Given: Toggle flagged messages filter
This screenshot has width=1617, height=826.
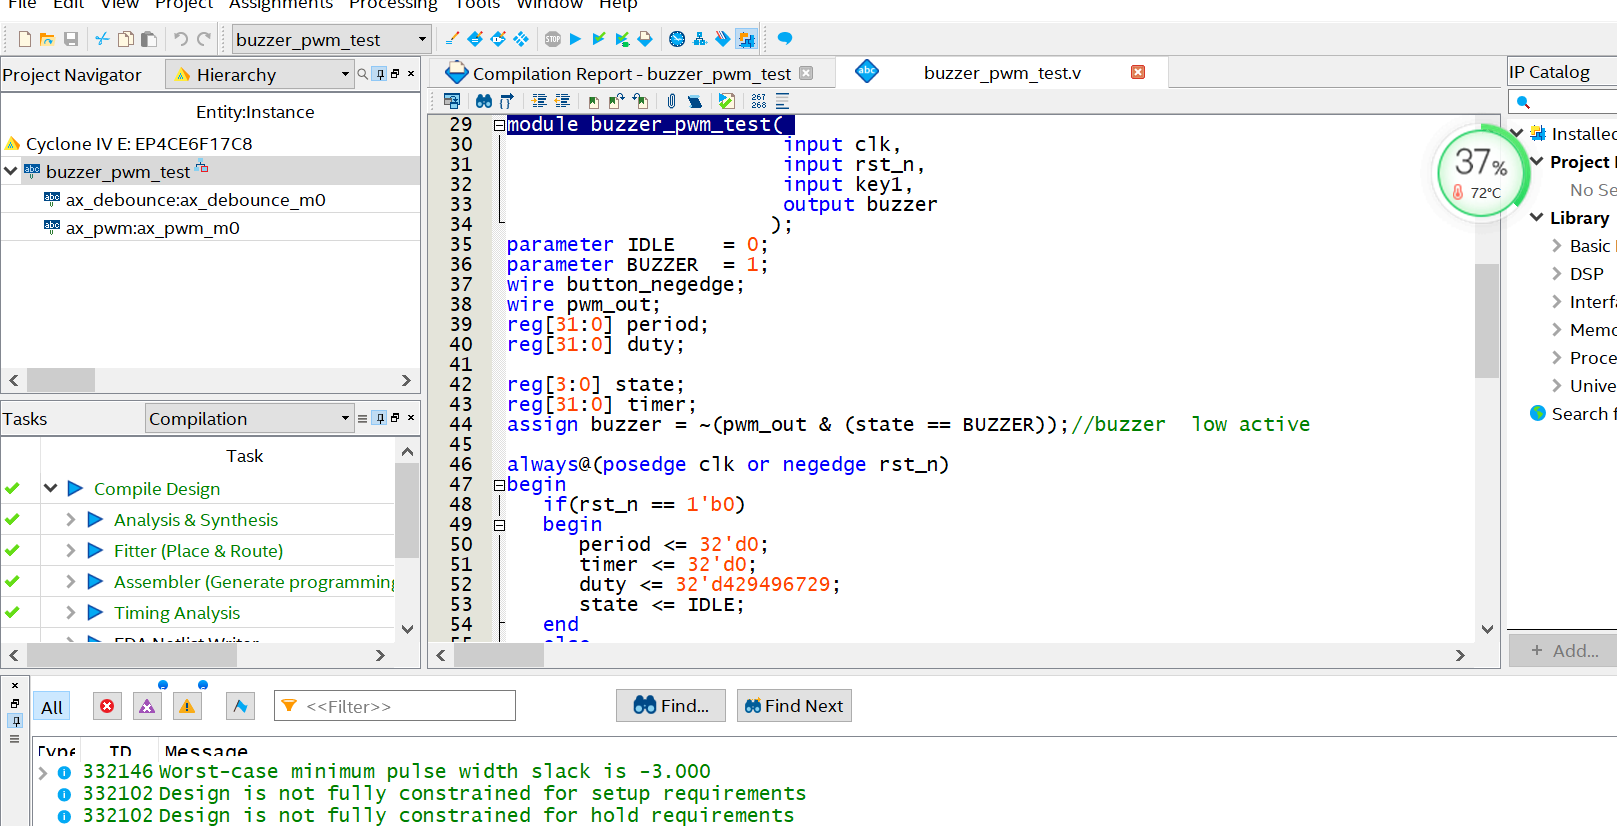Looking at the screenshot, I should (x=240, y=706).
